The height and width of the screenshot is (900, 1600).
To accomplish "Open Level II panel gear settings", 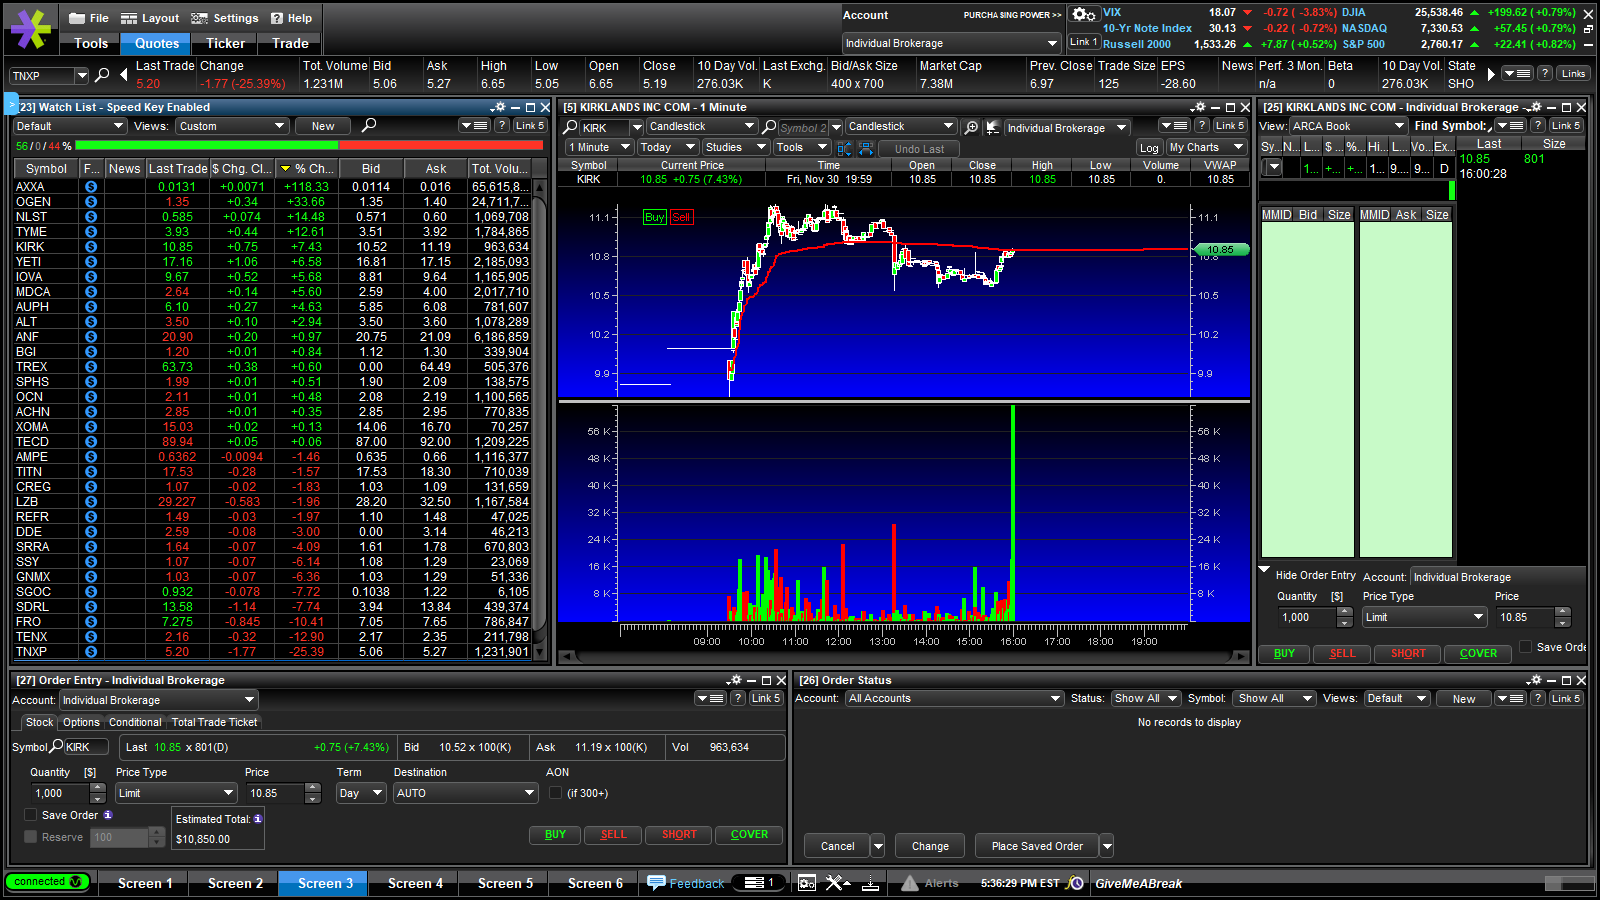I will [1534, 107].
